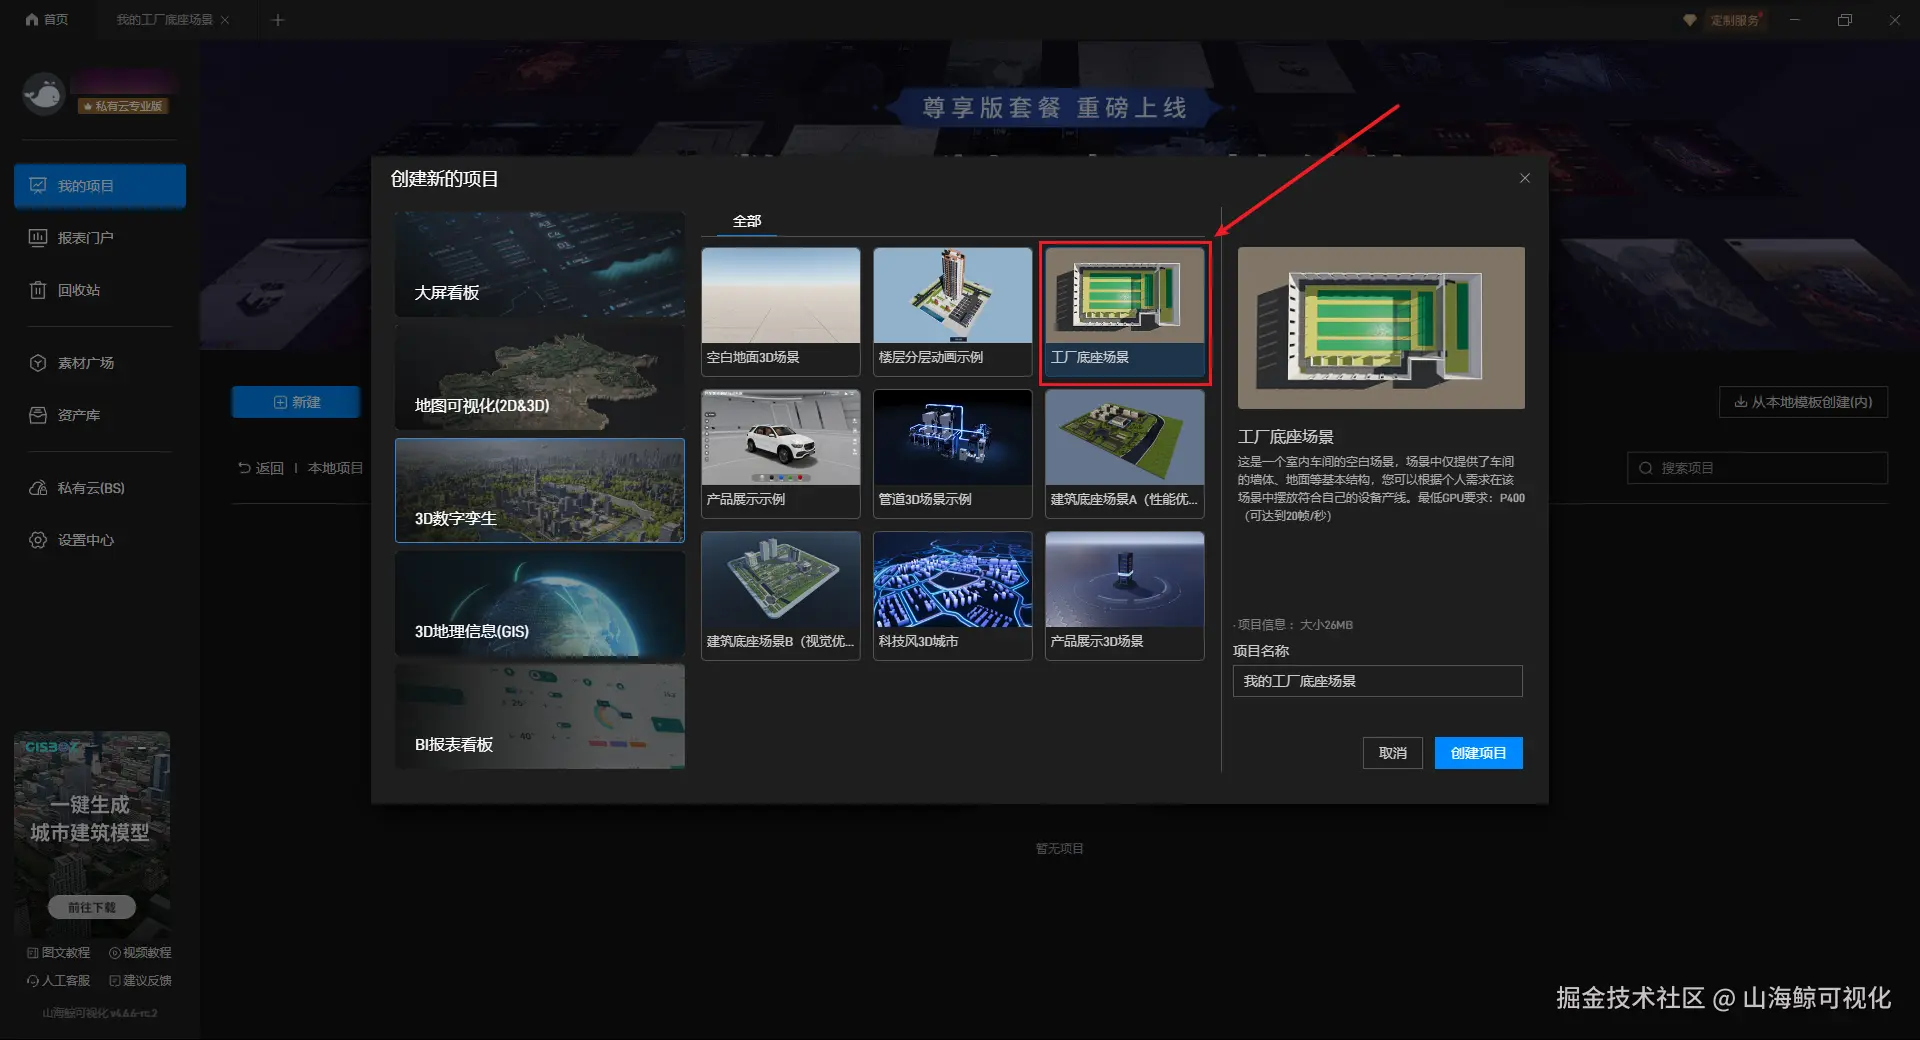Add a new tab with the plus icon
Image resolution: width=1920 pixels, height=1040 pixels.
click(278, 20)
